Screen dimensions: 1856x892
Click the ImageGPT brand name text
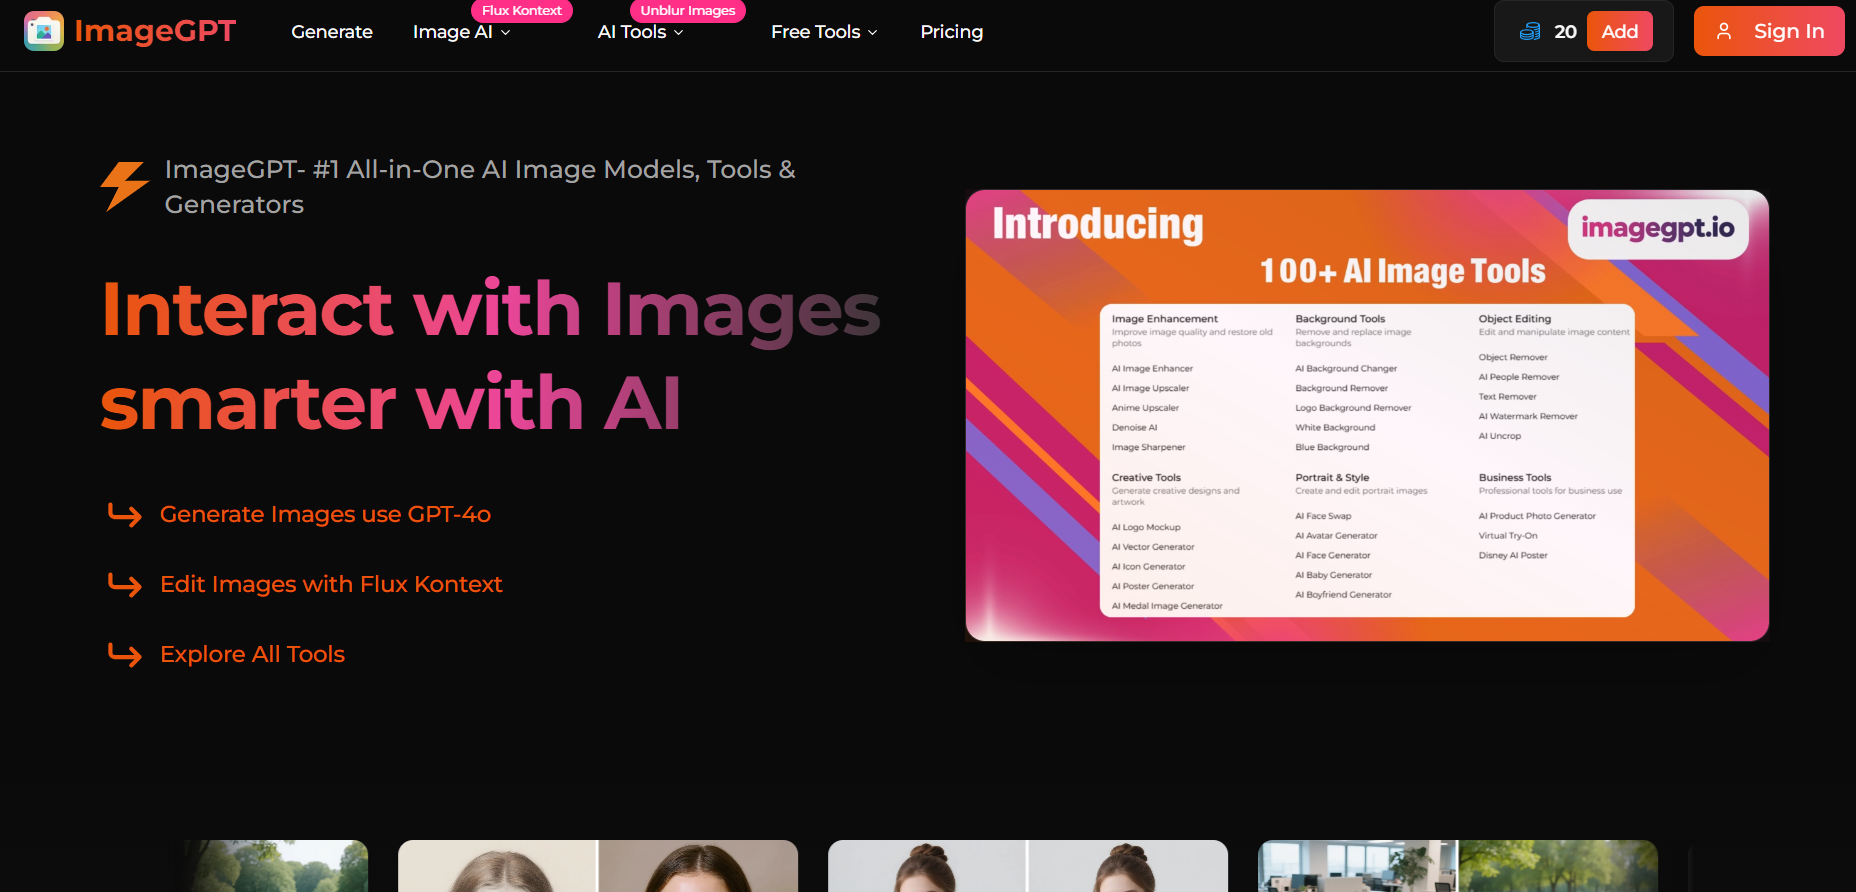click(x=155, y=31)
